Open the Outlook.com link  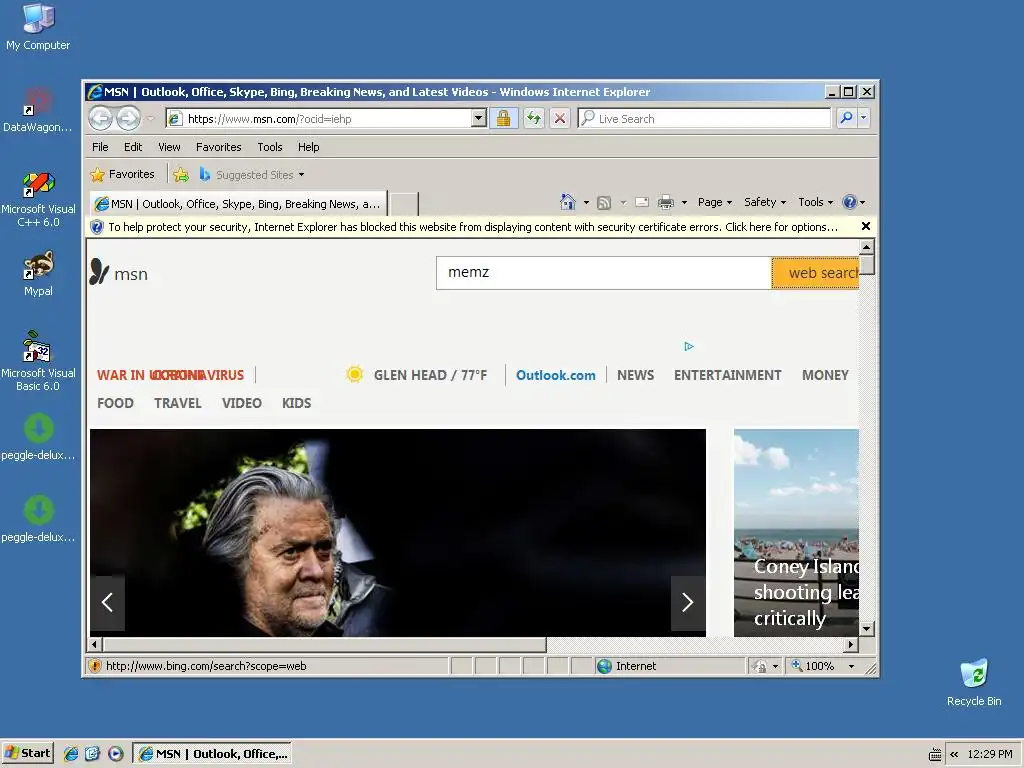tap(555, 375)
